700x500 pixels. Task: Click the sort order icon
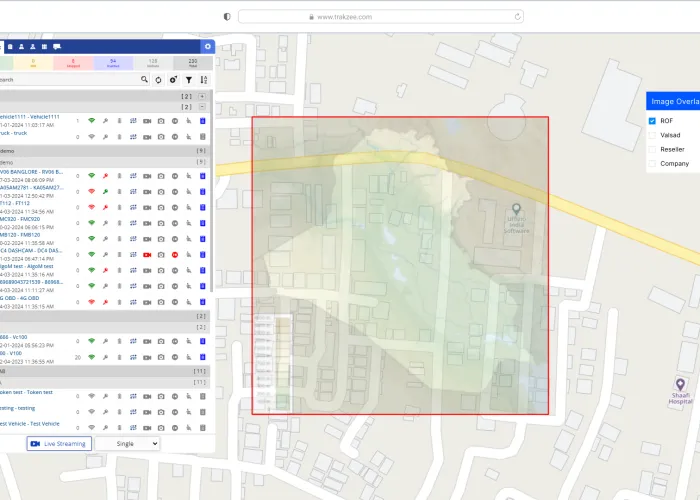pos(203,79)
